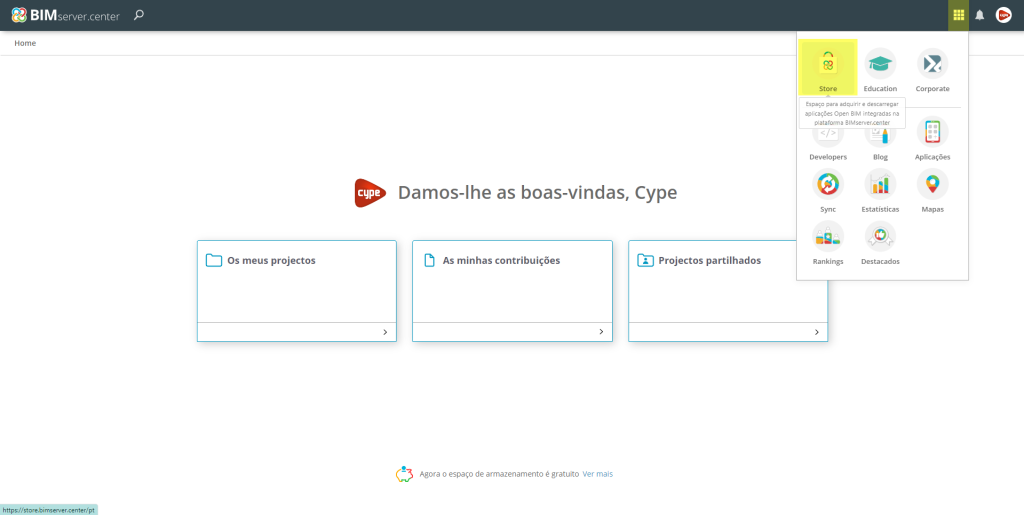Expand arrow under Projectos partilhados
This screenshot has width=1024, height=515.
[816, 332]
